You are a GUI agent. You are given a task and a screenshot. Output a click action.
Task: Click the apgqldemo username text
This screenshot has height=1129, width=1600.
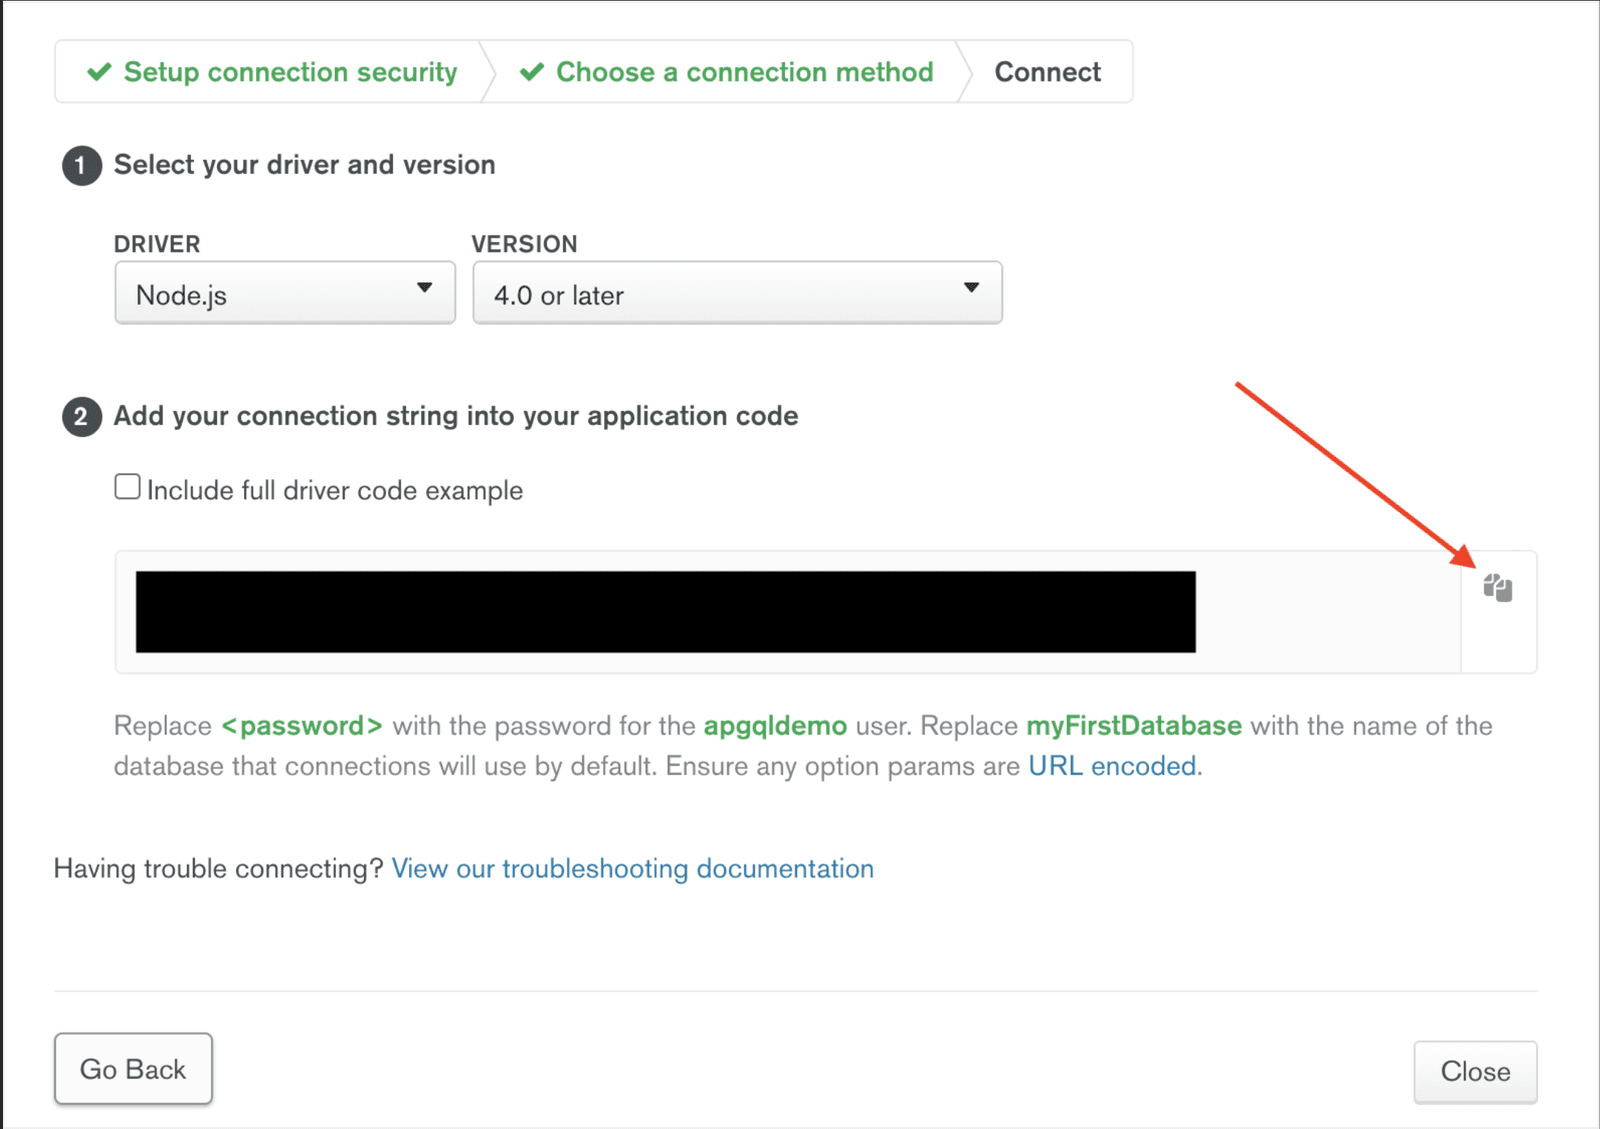pyautogui.click(x=775, y=726)
